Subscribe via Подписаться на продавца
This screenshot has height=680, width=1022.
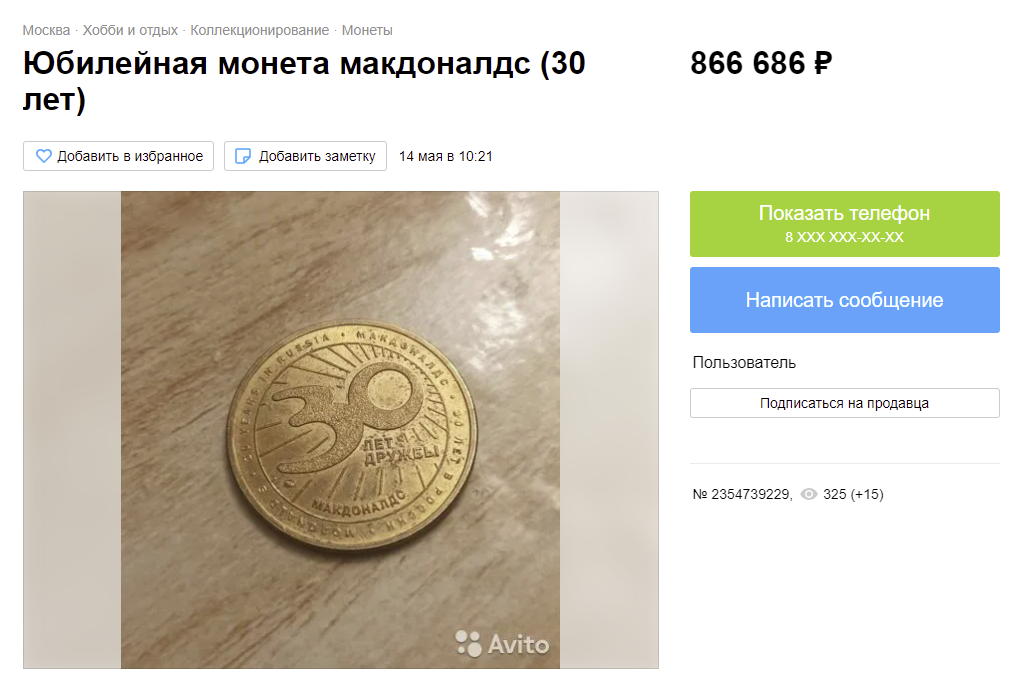point(845,403)
